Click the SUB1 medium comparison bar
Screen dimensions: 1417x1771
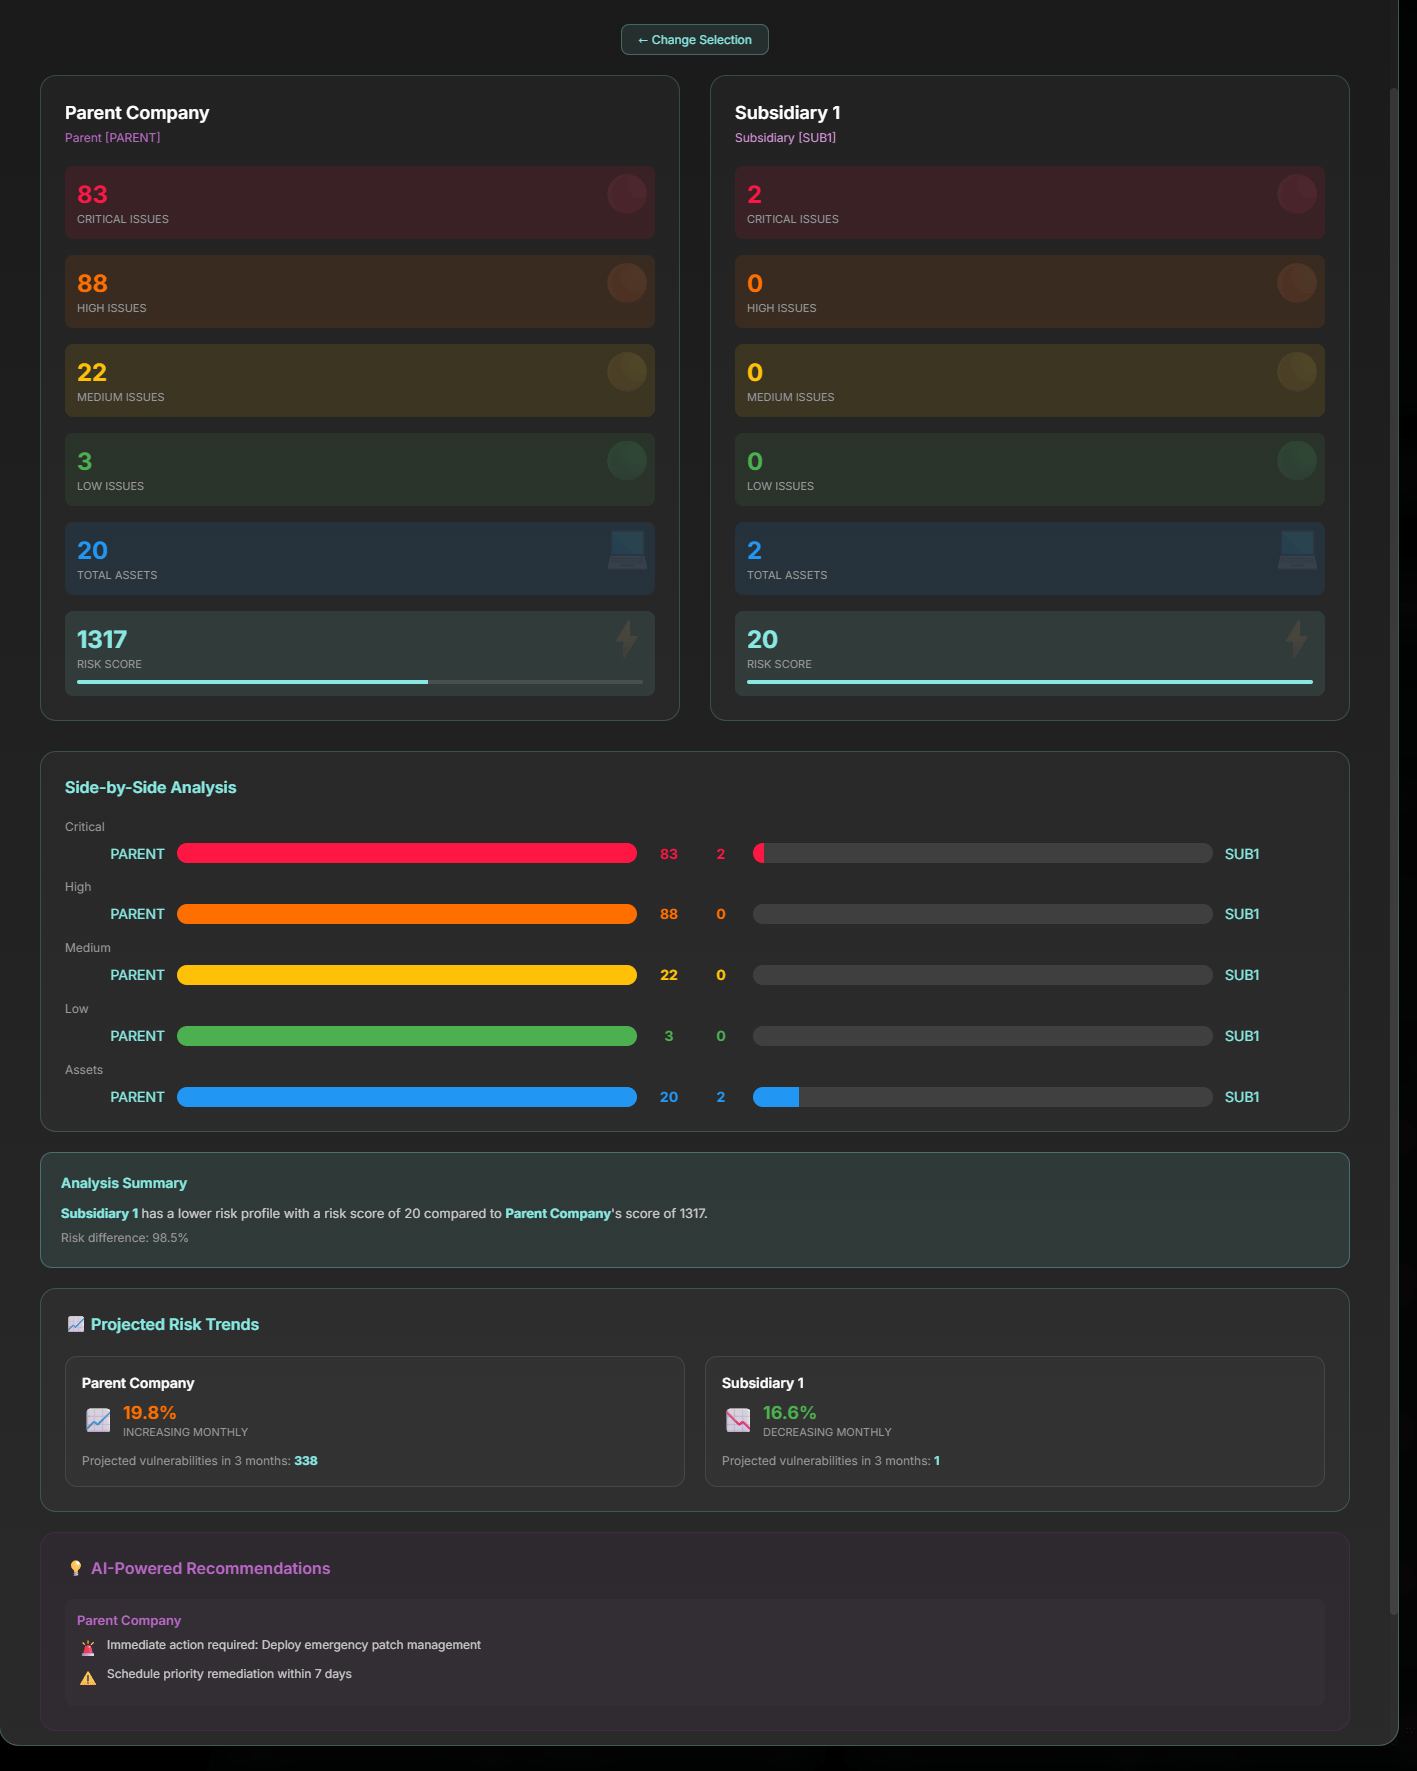pyautogui.click(x=983, y=975)
